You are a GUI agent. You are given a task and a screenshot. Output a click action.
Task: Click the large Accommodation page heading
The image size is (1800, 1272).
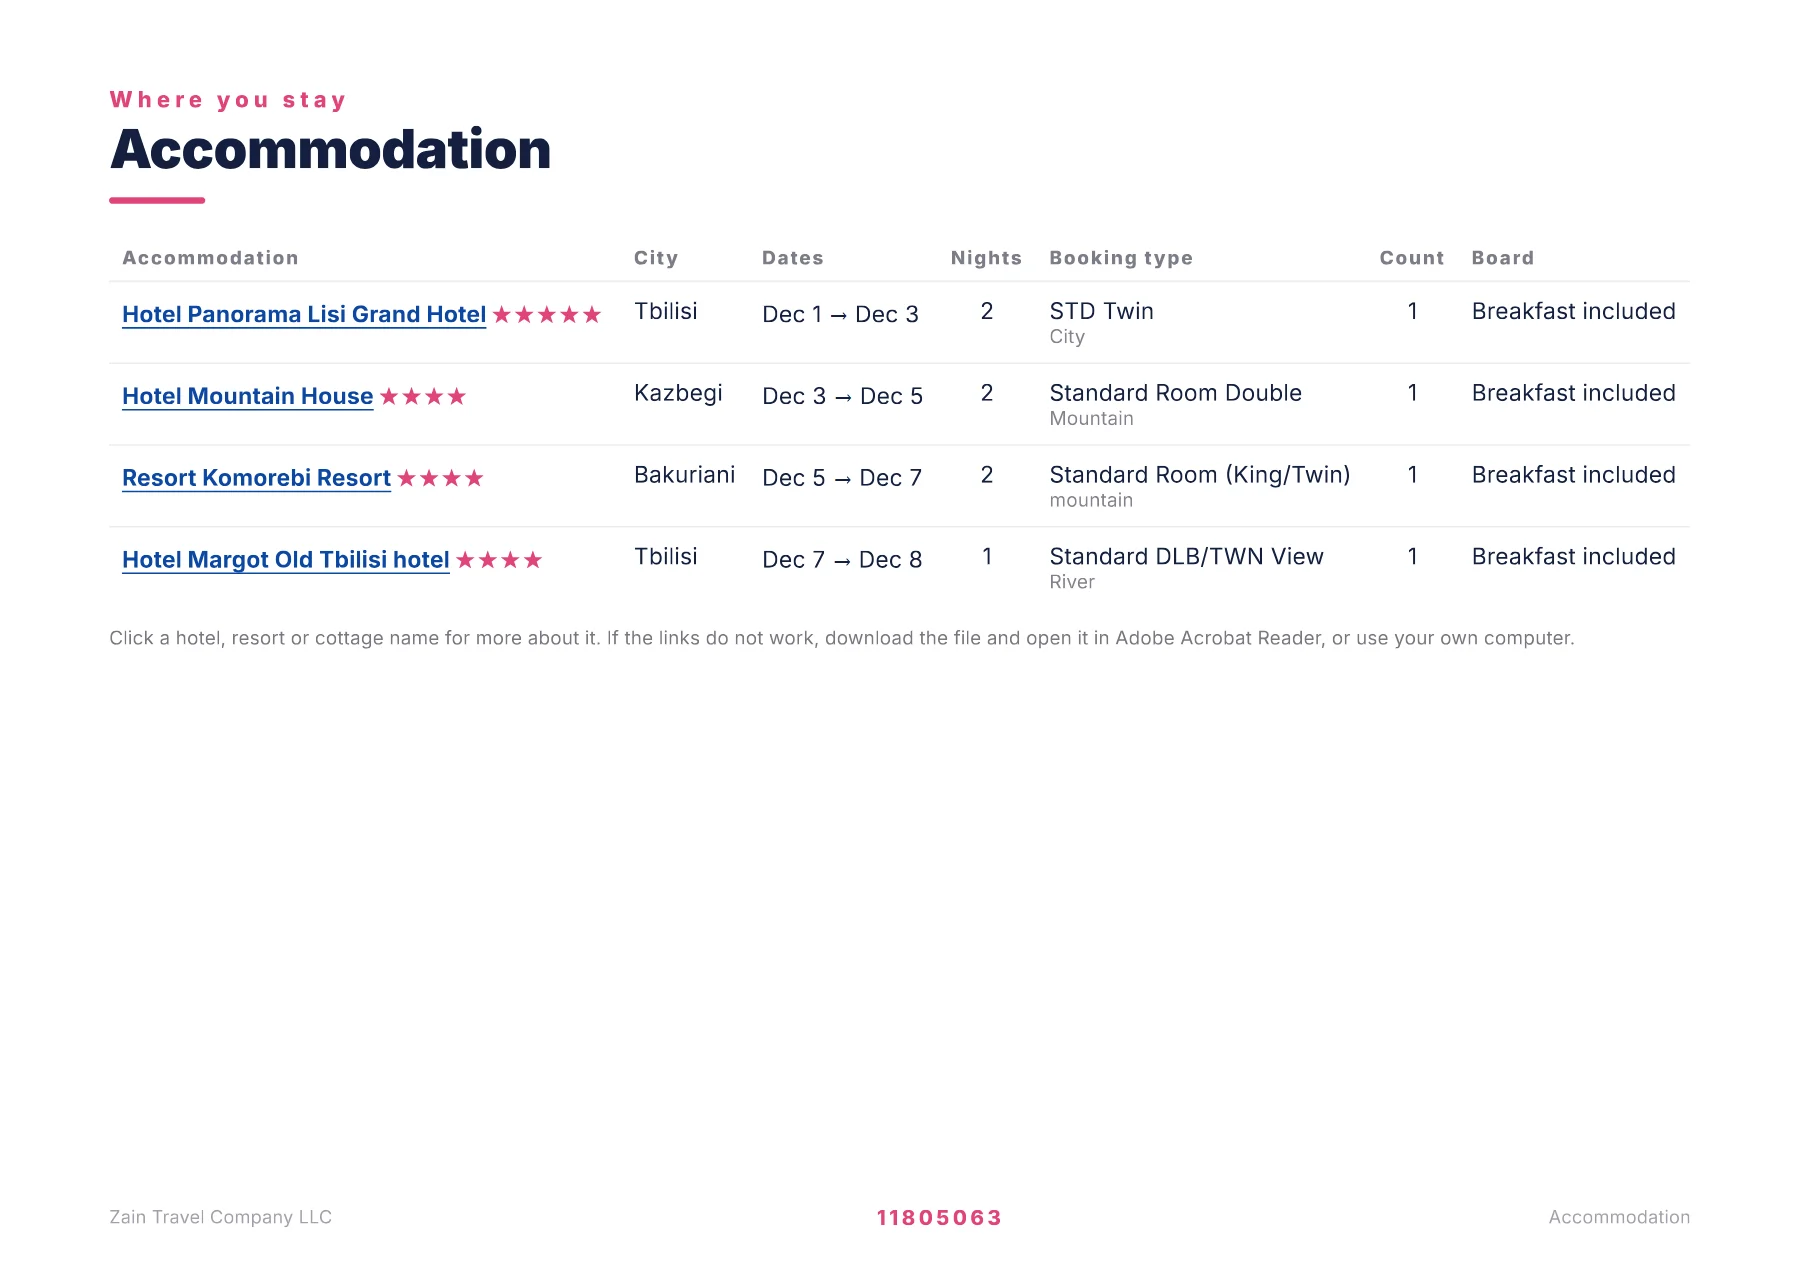tap(330, 150)
